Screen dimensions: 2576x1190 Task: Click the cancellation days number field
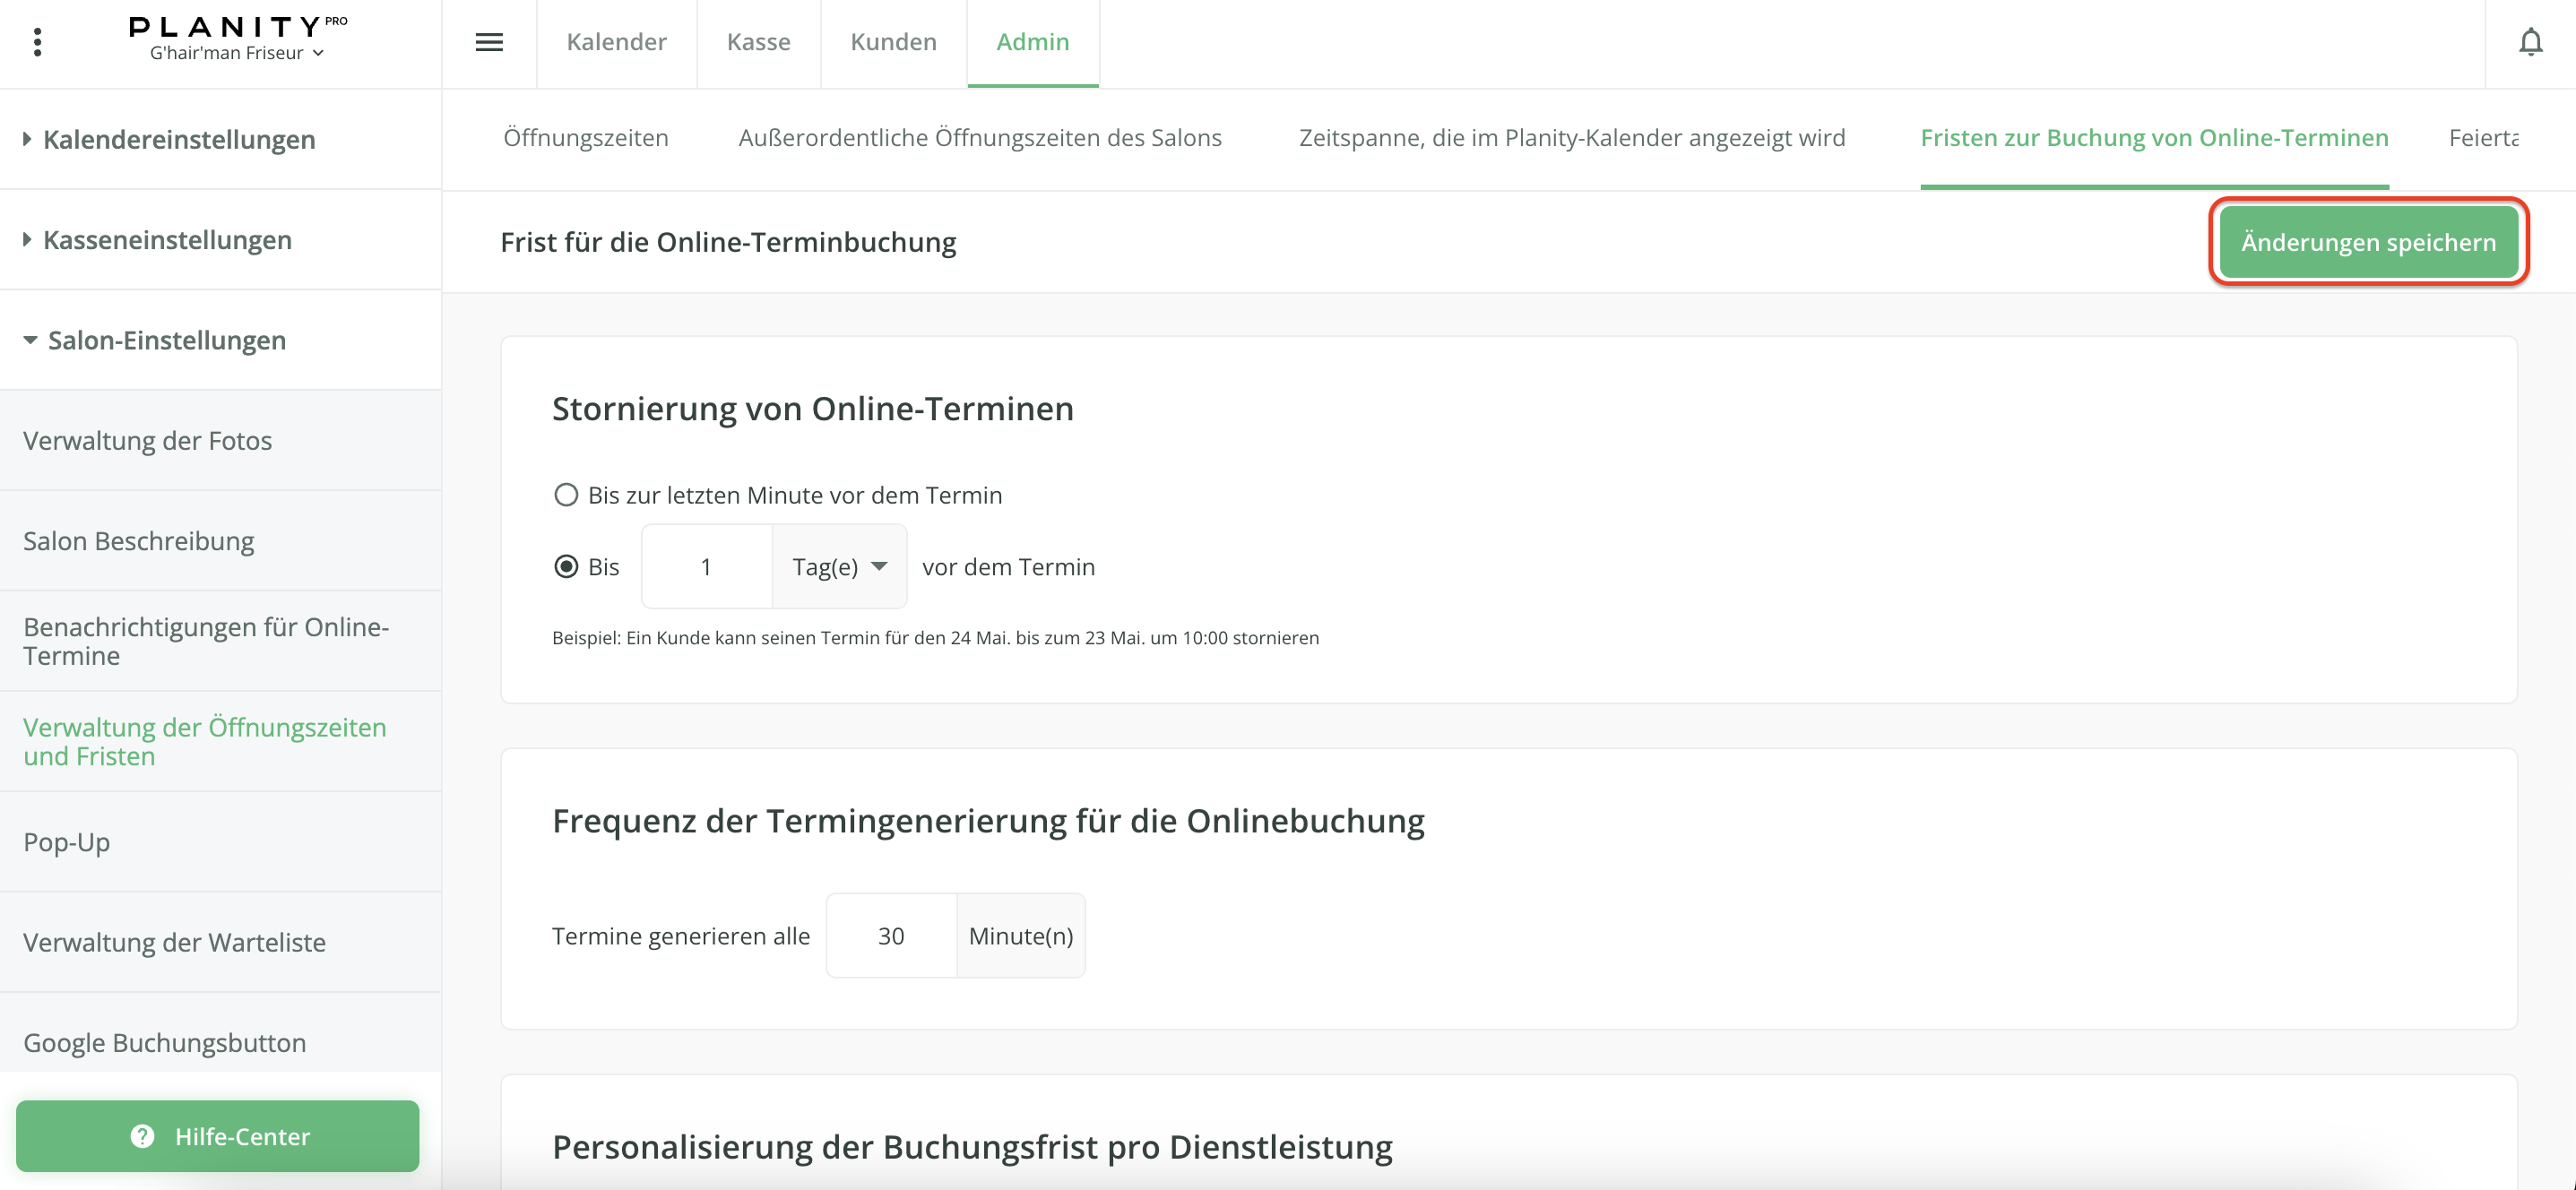tap(706, 567)
